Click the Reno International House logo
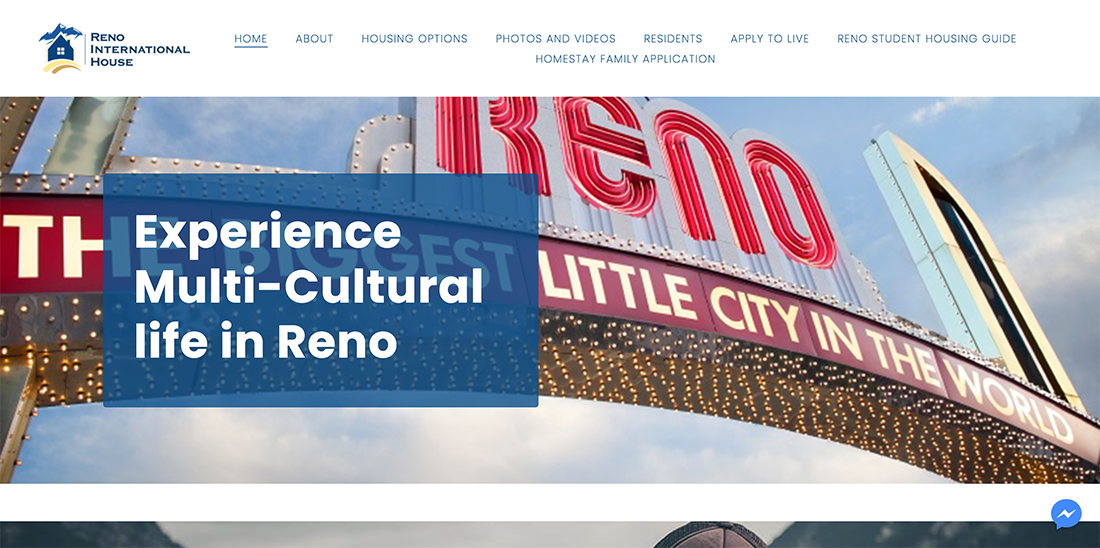 pyautogui.click(x=114, y=48)
